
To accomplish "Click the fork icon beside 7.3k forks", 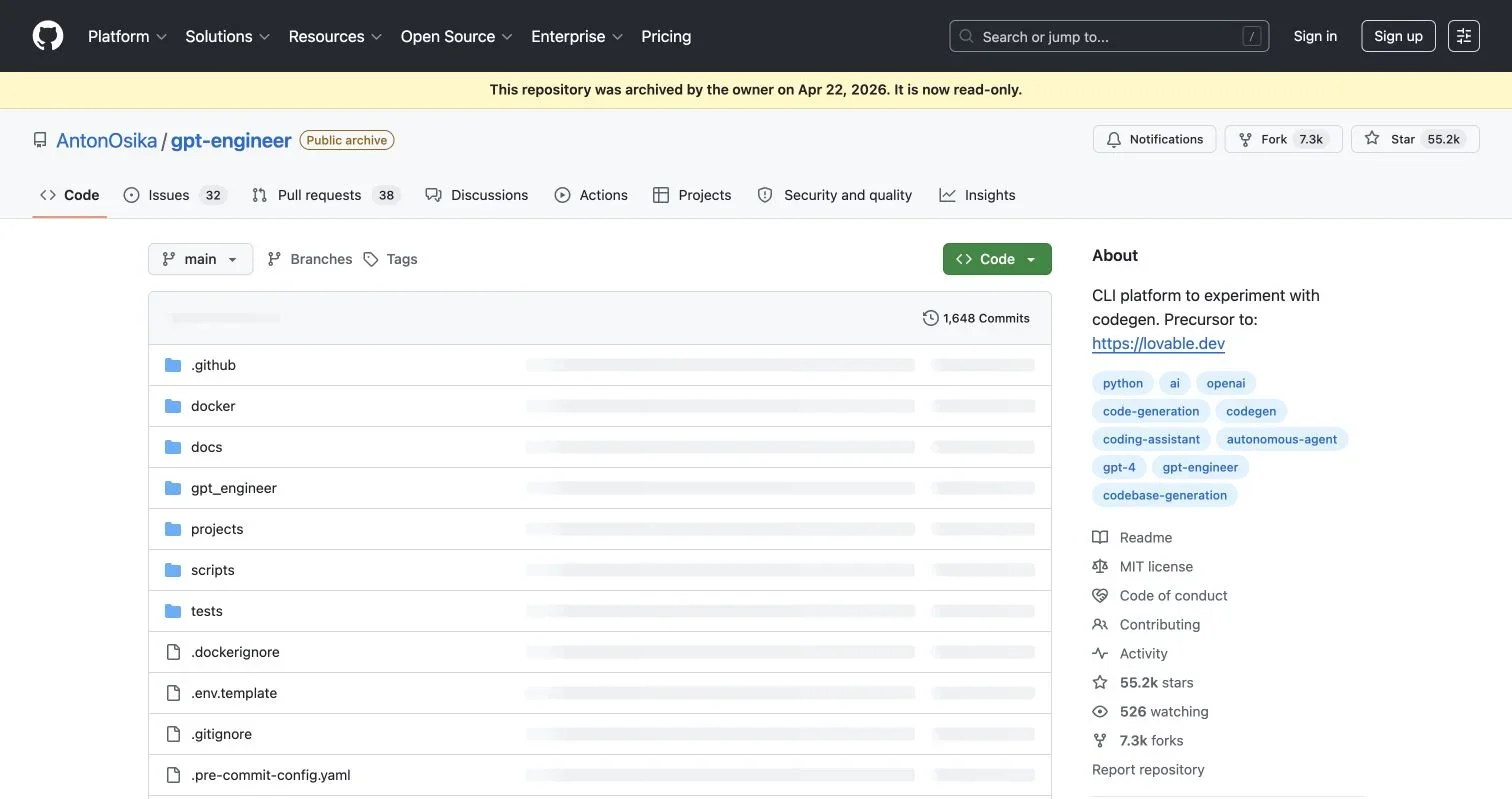I will [x=1100, y=740].
